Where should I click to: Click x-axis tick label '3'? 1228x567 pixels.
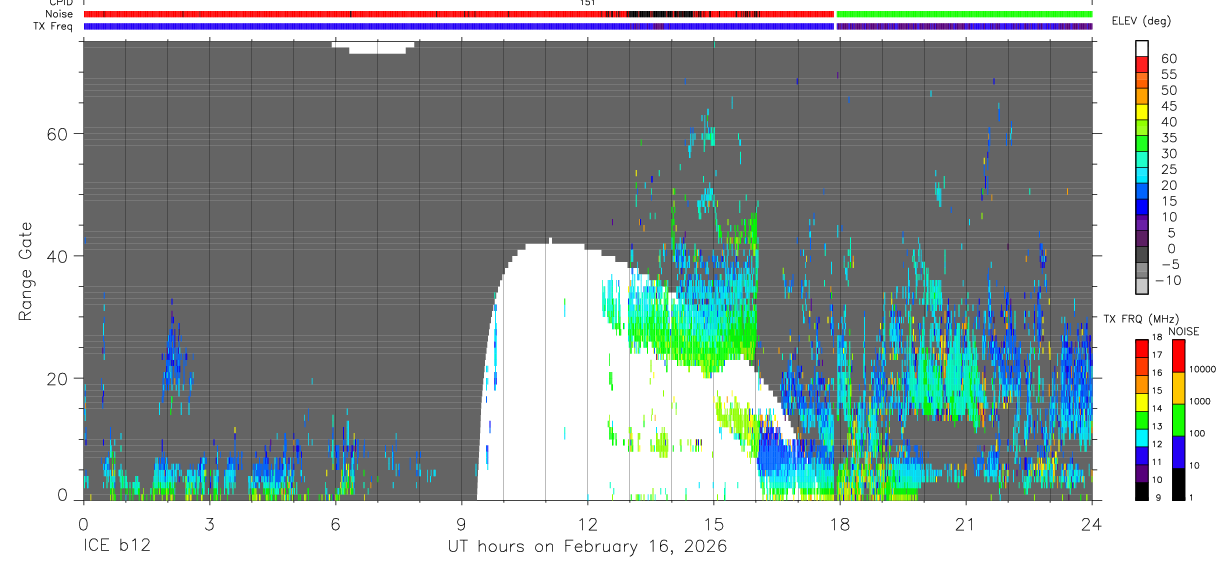click(209, 524)
